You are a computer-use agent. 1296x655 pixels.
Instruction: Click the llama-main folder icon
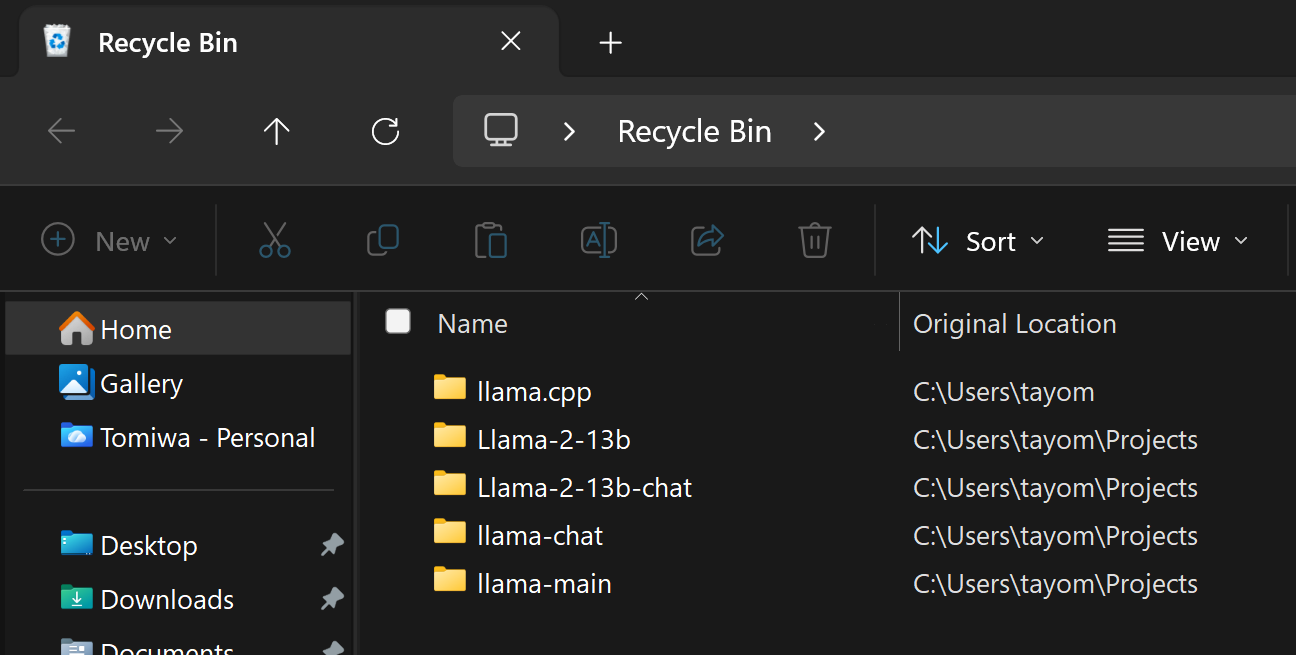click(450, 580)
